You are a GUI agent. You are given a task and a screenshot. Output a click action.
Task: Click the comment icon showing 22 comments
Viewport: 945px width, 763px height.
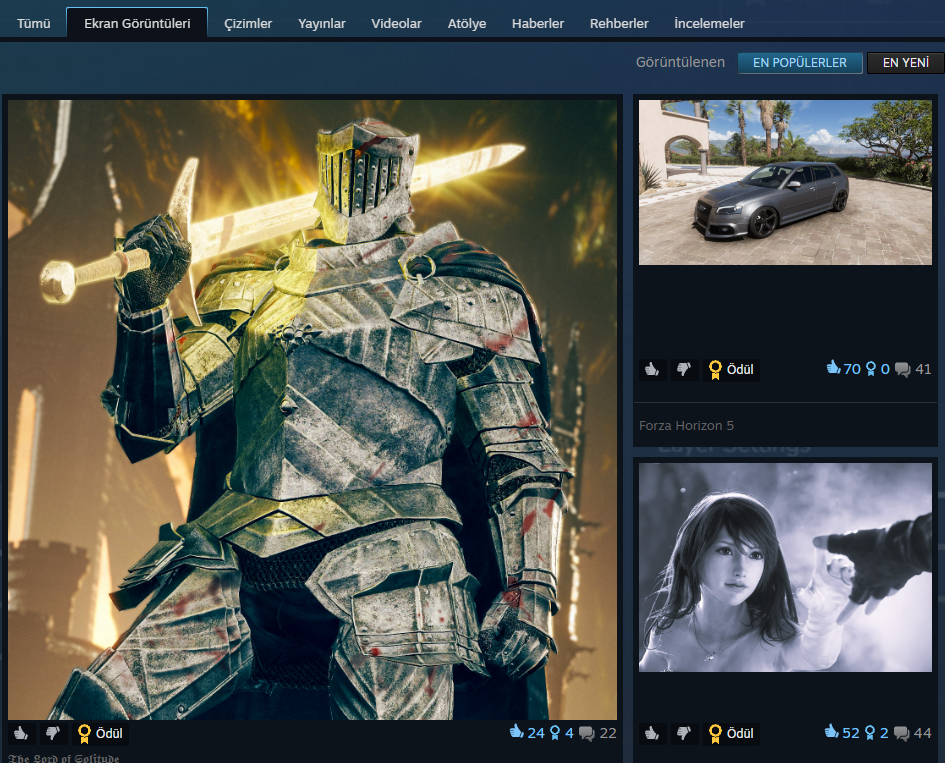pos(586,733)
